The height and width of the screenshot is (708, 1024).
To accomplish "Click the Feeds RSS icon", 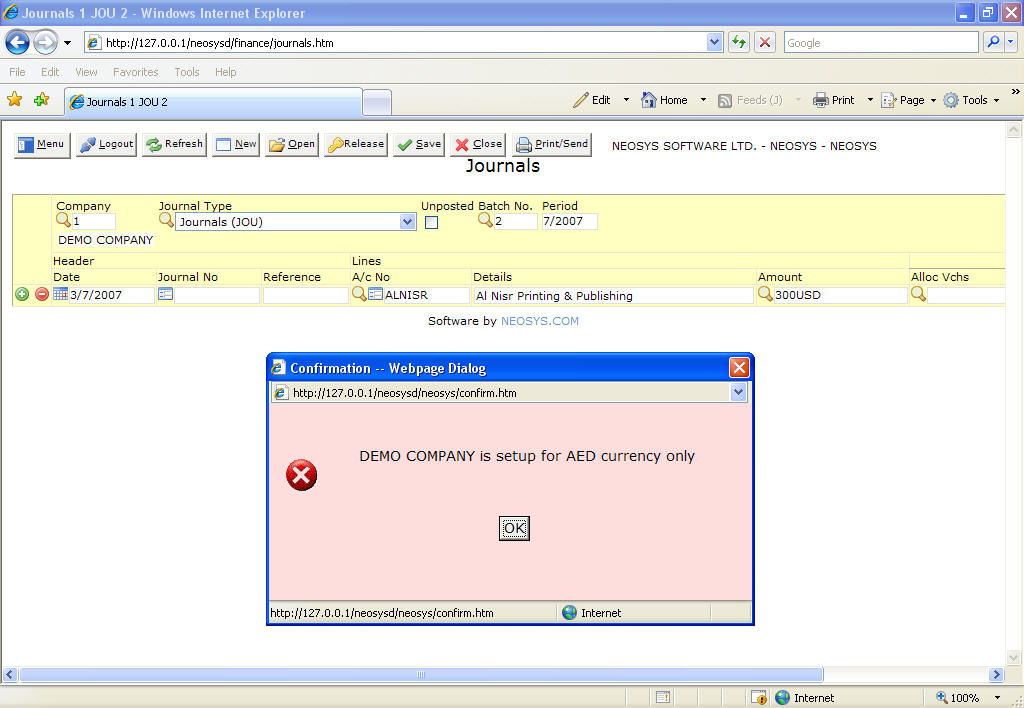I will pyautogui.click(x=725, y=101).
